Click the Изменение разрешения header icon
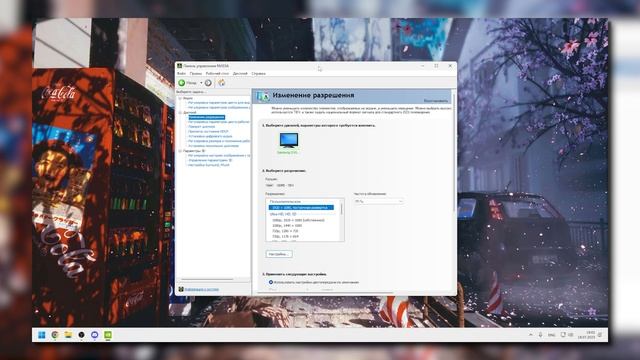This screenshot has width=640, height=360. (262, 96)
